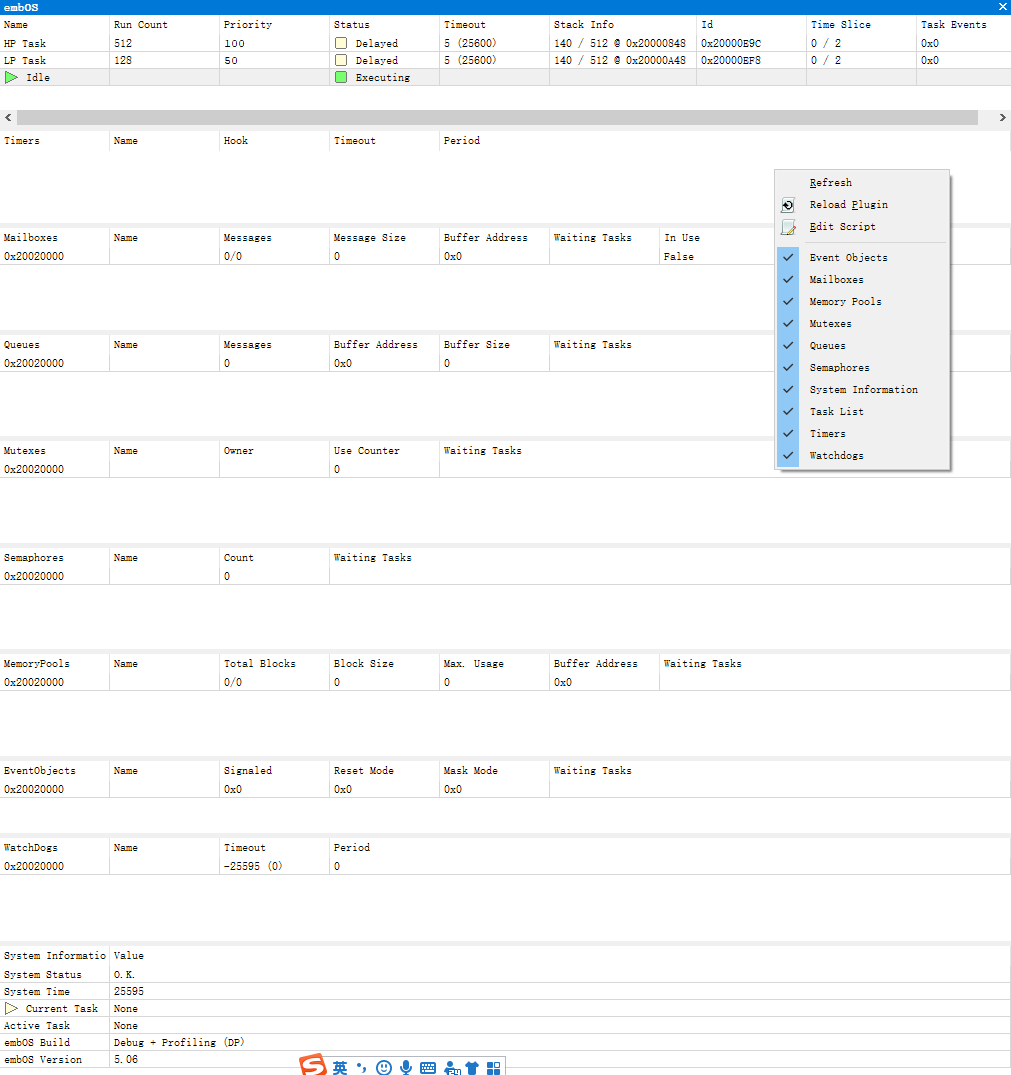Click the EventObjects address 0x20020000
The image size is (1011, 1075).
34,790
